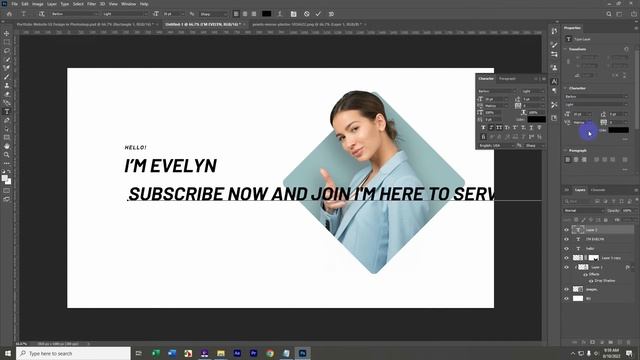The height and width of the screenshot is (360, 640).
Task: Click the color swatch in floating Character panel
Action: 536,119
